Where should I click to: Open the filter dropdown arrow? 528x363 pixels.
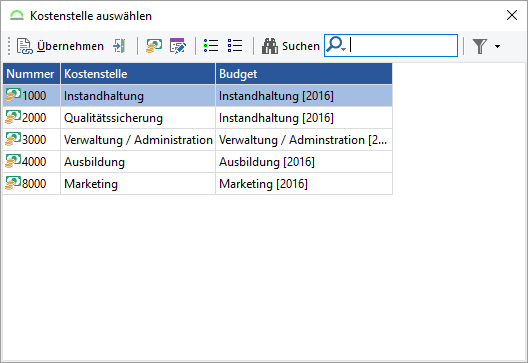497,46
